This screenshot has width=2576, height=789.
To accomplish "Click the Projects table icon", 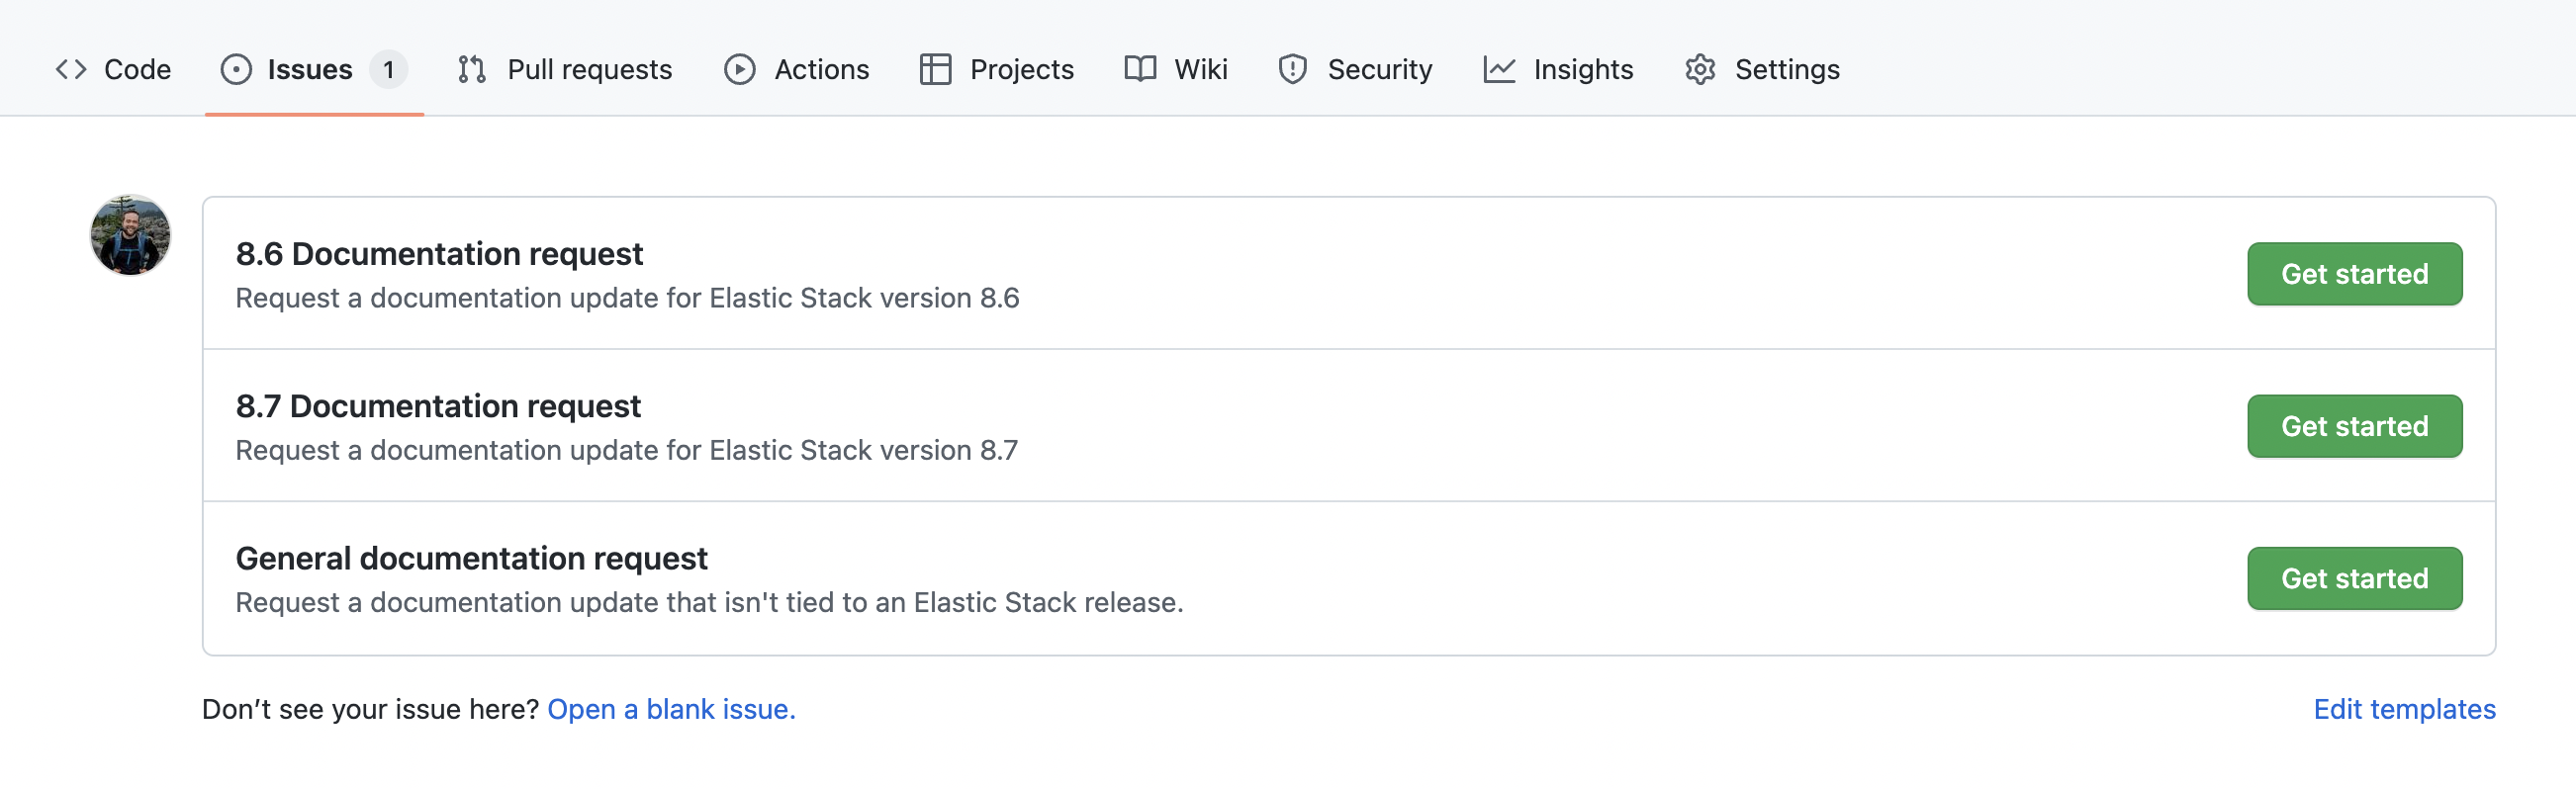I will click(x=935, y=69).
